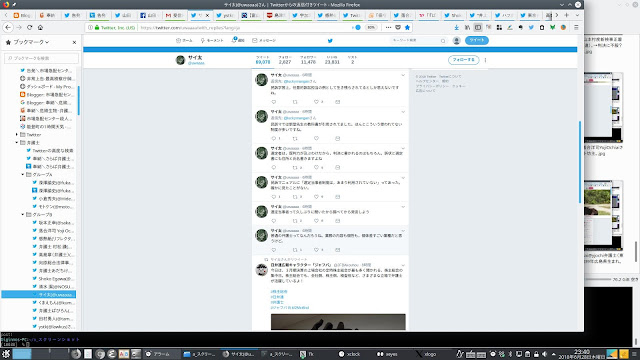Open the Twitterの高度な検索 bookmark
The width and height of the screenshot is (640, 360).
click(x=49, y=151)
